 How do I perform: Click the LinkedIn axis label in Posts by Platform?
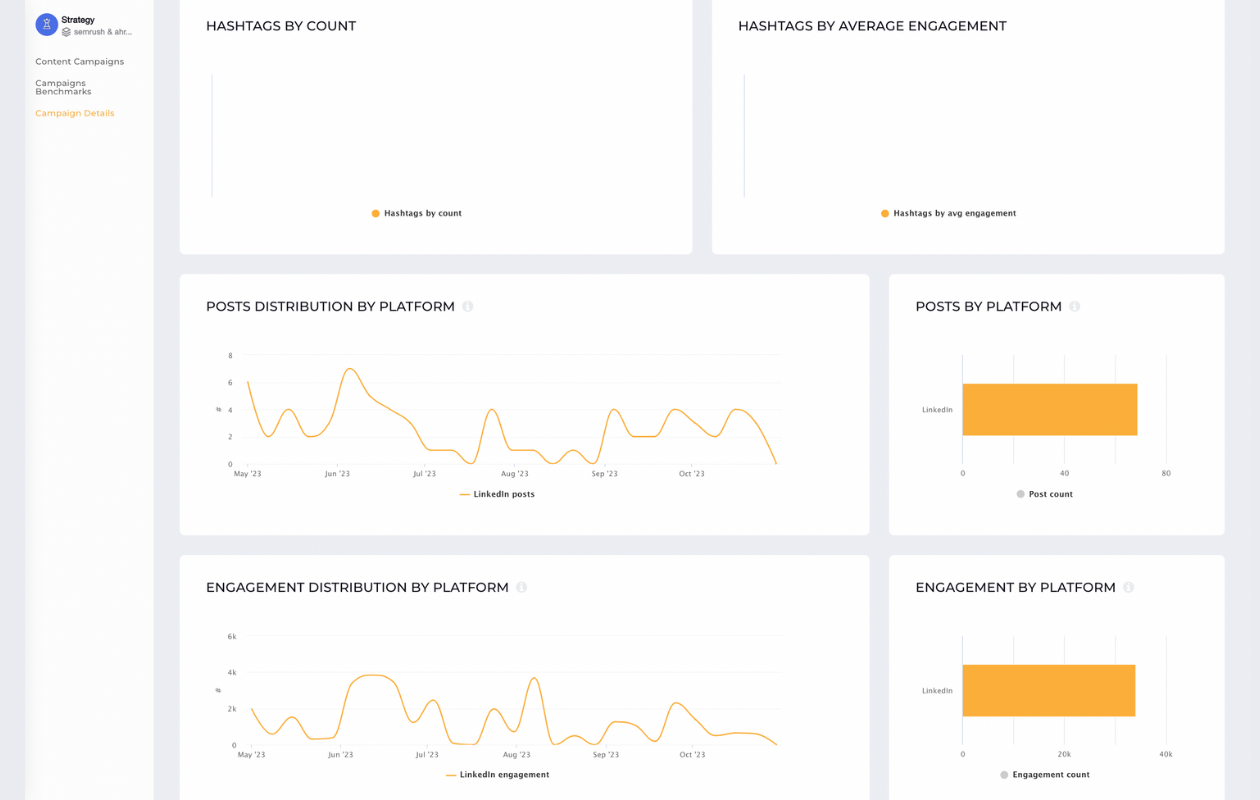pyautogui.click(x=937, y=410)
